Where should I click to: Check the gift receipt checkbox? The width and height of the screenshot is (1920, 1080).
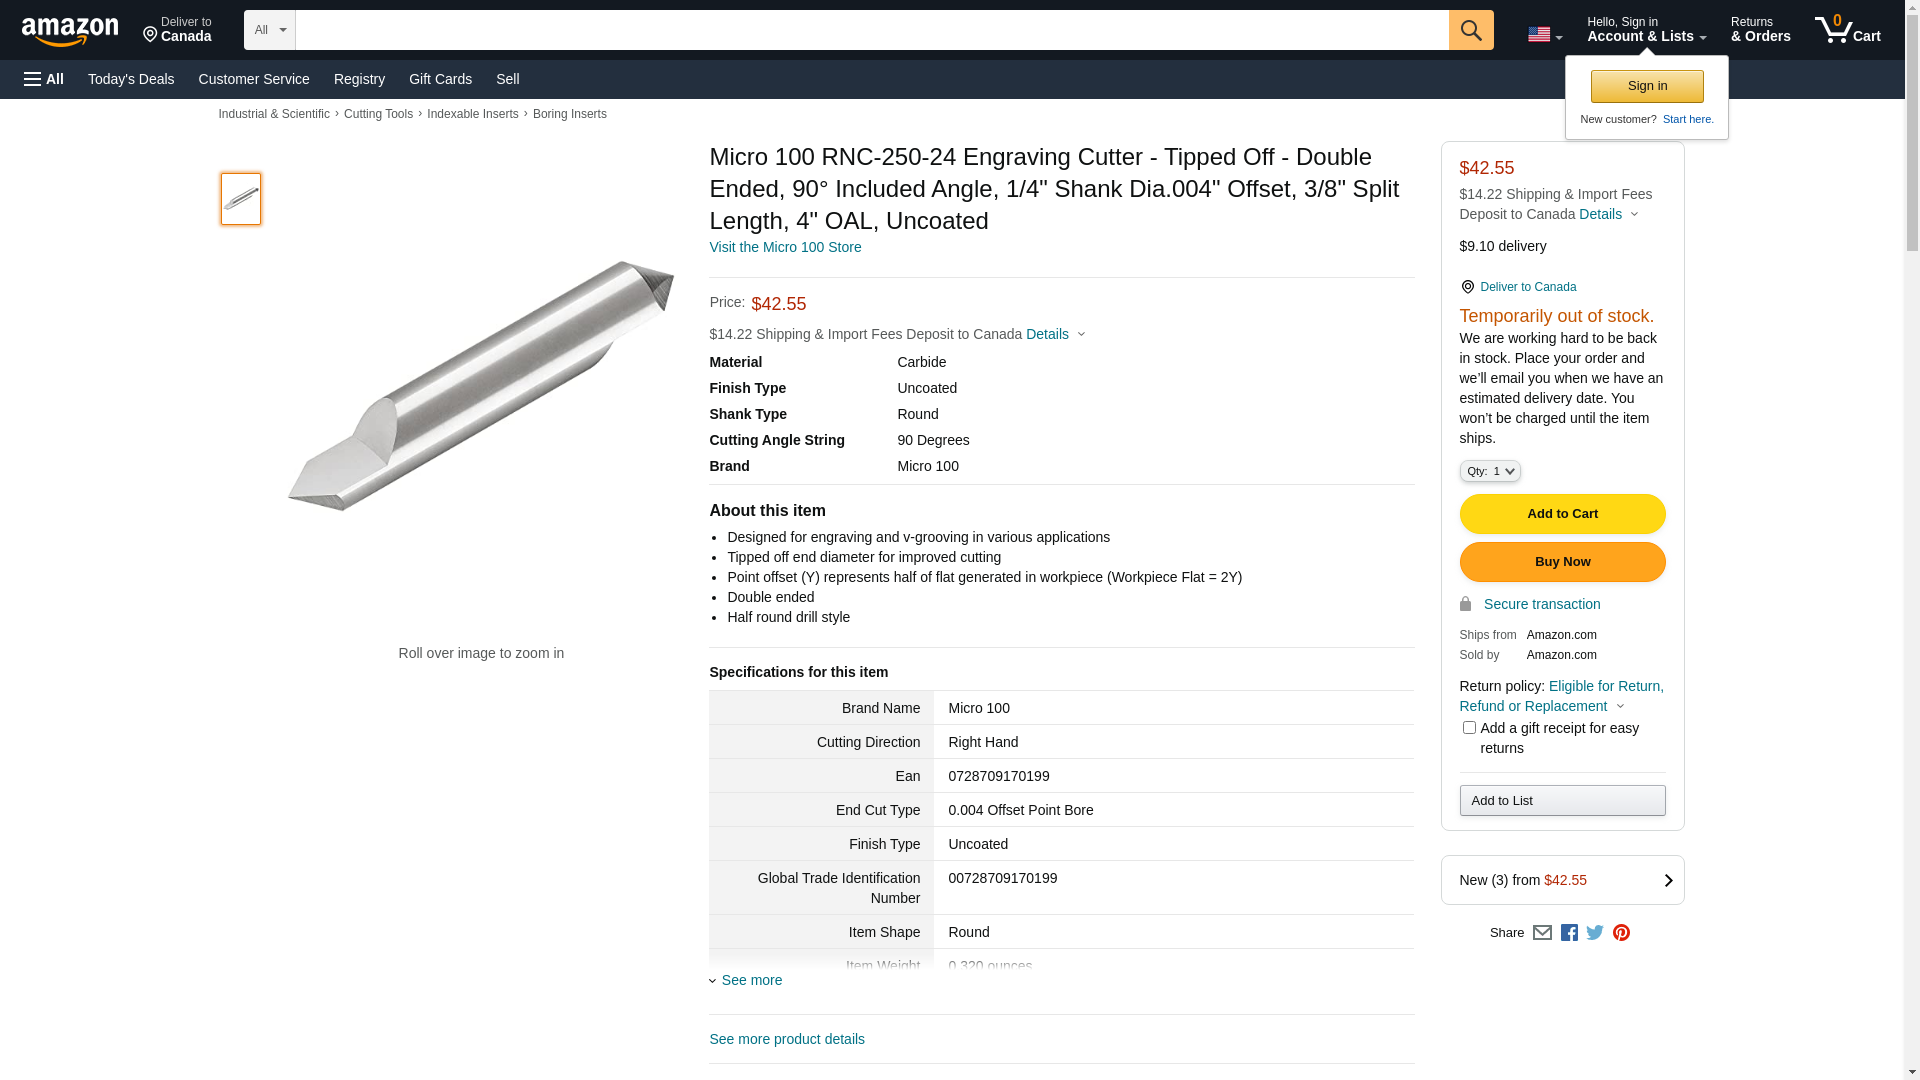point(1469,728)
